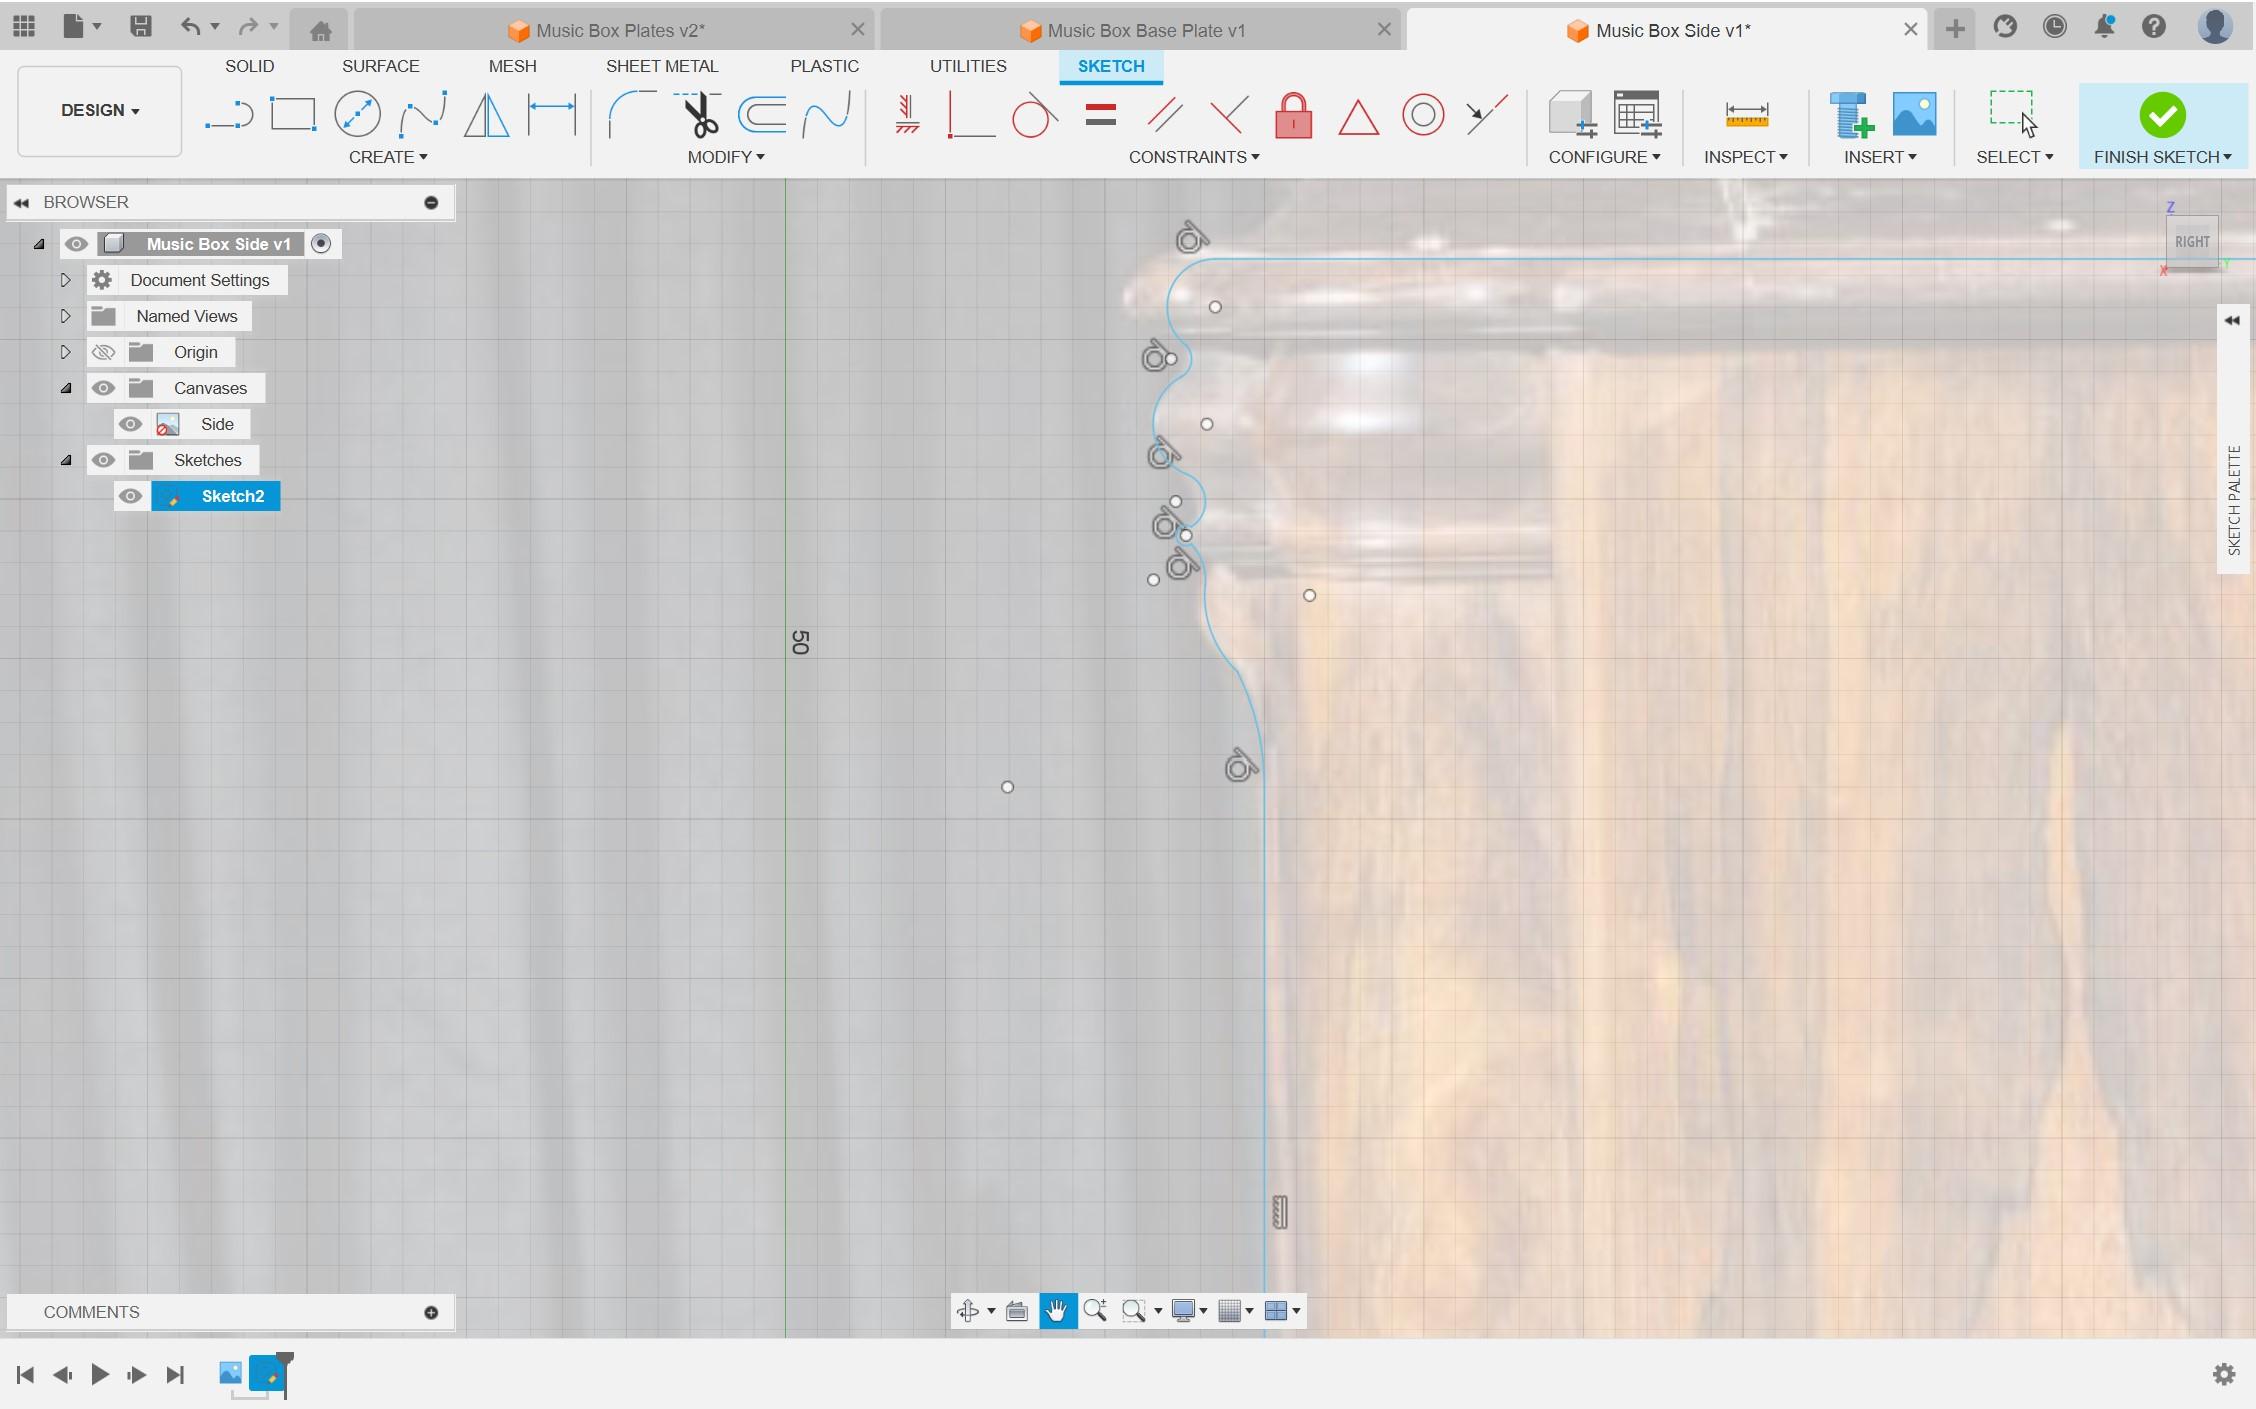2256x1409 pixels.
Task: Open the CONSTRAINTS dropdown menu
Action: coord(1193,157)
